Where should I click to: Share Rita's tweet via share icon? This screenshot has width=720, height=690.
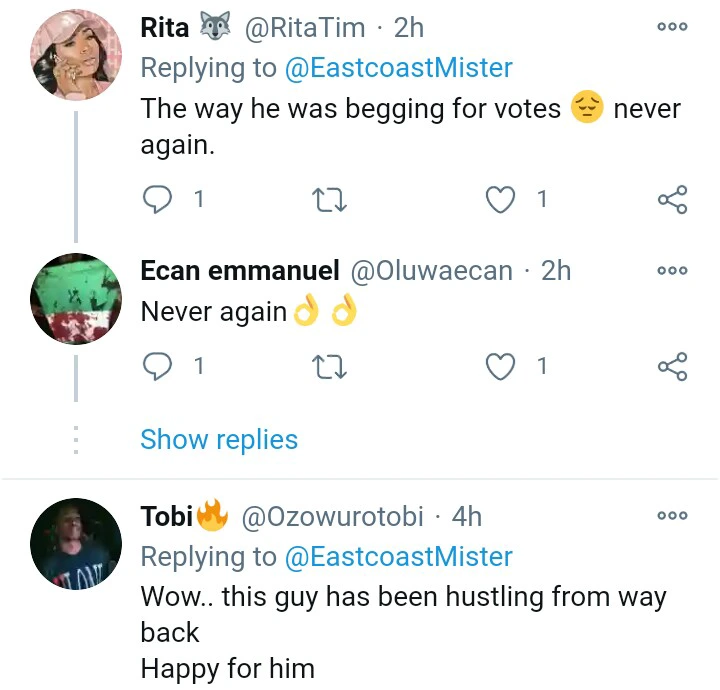(x=673, y=200)
